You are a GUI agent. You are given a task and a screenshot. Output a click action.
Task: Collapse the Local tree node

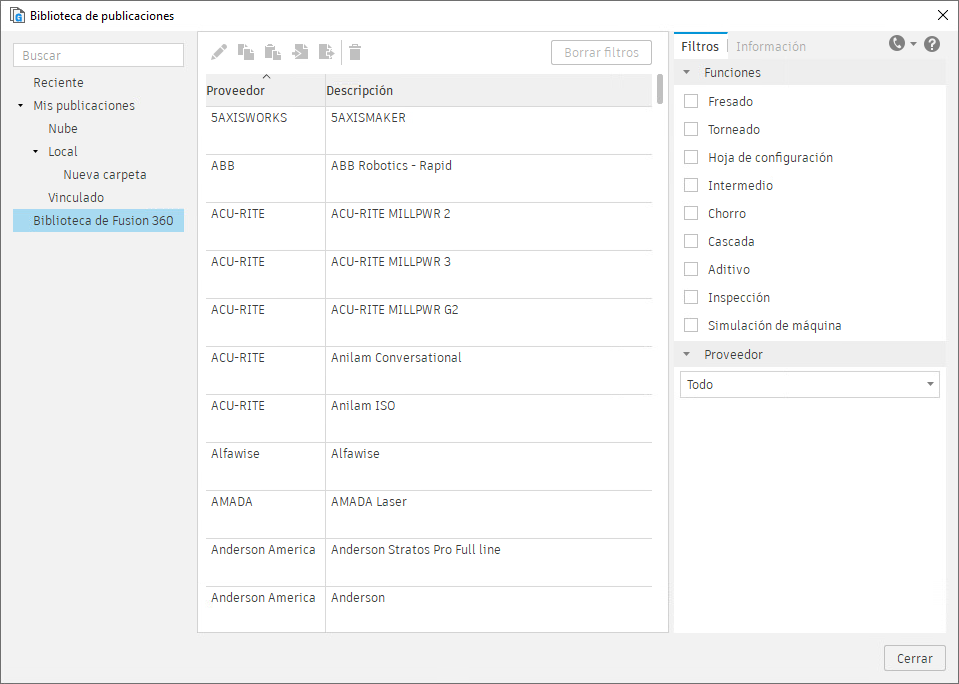pyautogui.click(x=35, y=152)
